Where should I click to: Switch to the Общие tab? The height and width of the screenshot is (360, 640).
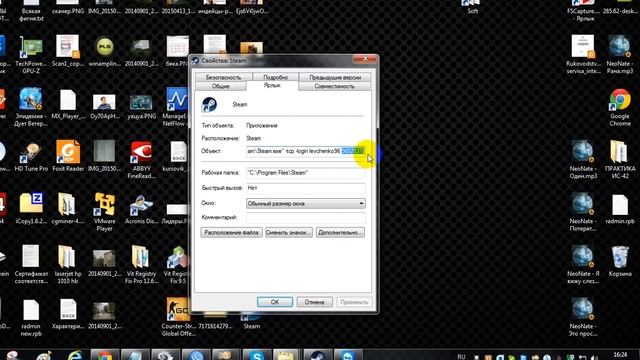click(x=221, y=86)
